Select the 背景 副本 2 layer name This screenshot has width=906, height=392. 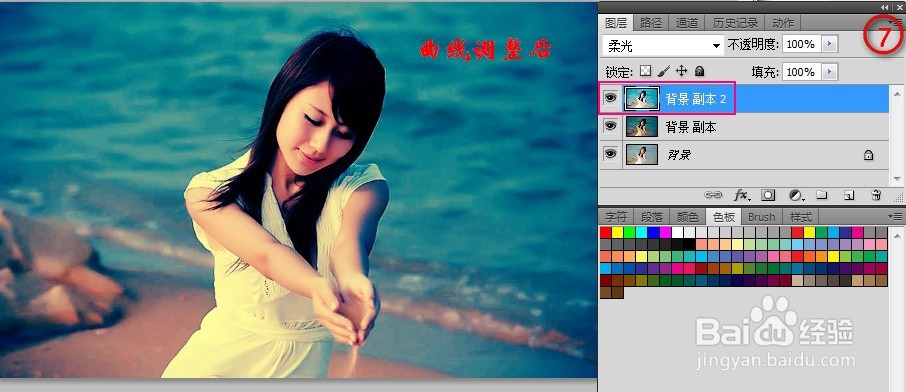(x=695, y=99)
